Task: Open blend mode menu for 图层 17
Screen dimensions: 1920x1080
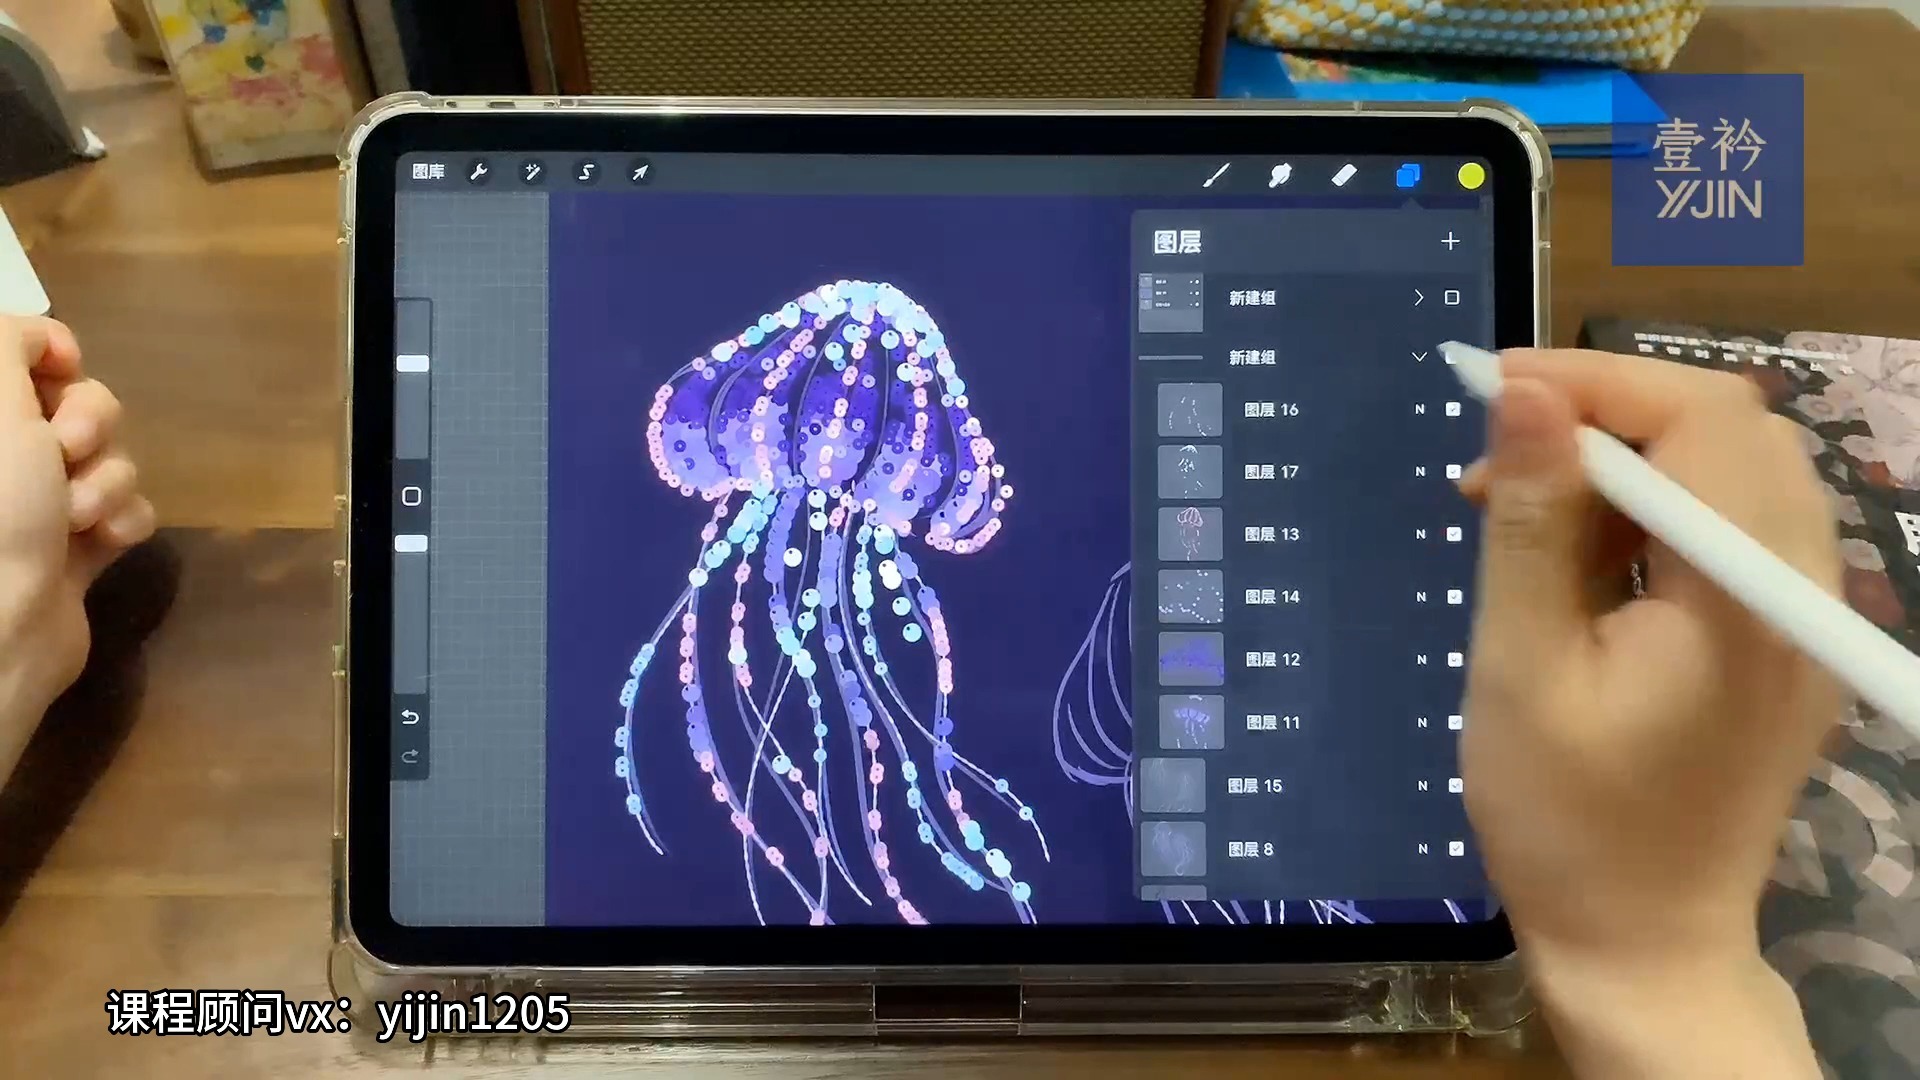Action: 1422,471
